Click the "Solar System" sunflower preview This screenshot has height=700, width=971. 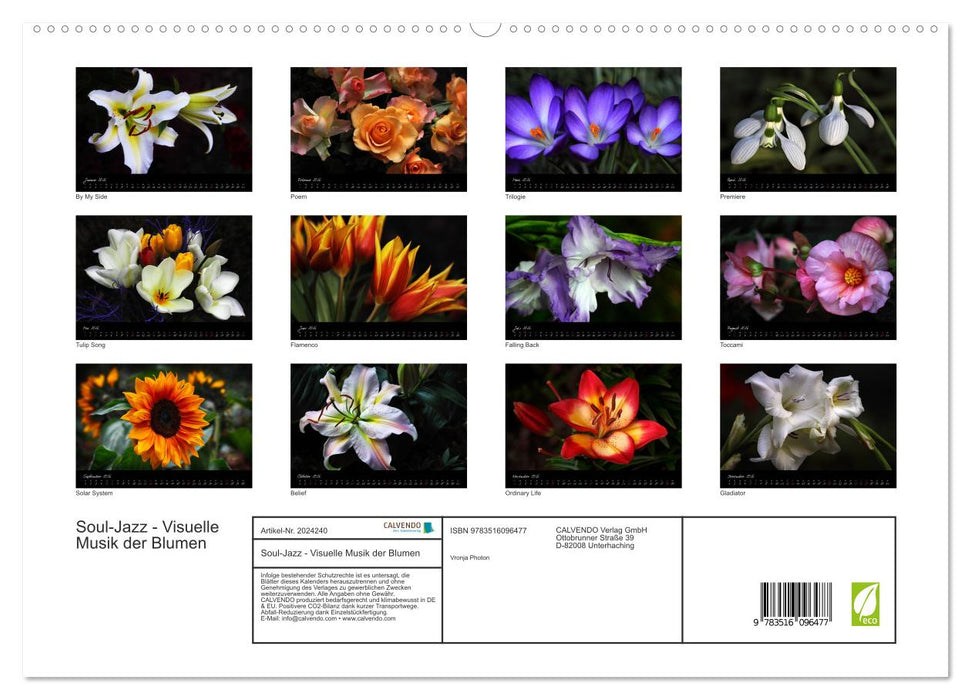click(x=163, y=425)
